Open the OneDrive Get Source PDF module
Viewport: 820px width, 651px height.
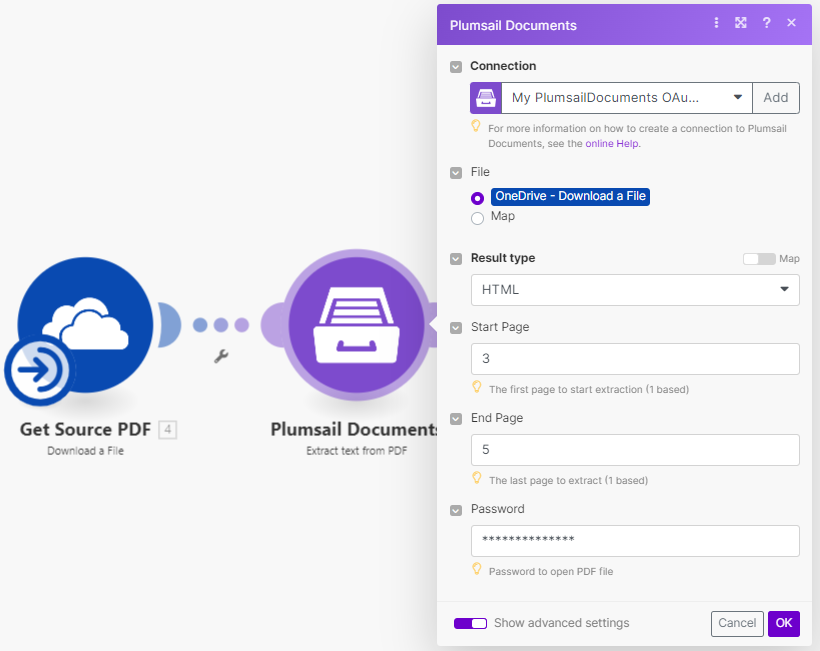point(85,324)
